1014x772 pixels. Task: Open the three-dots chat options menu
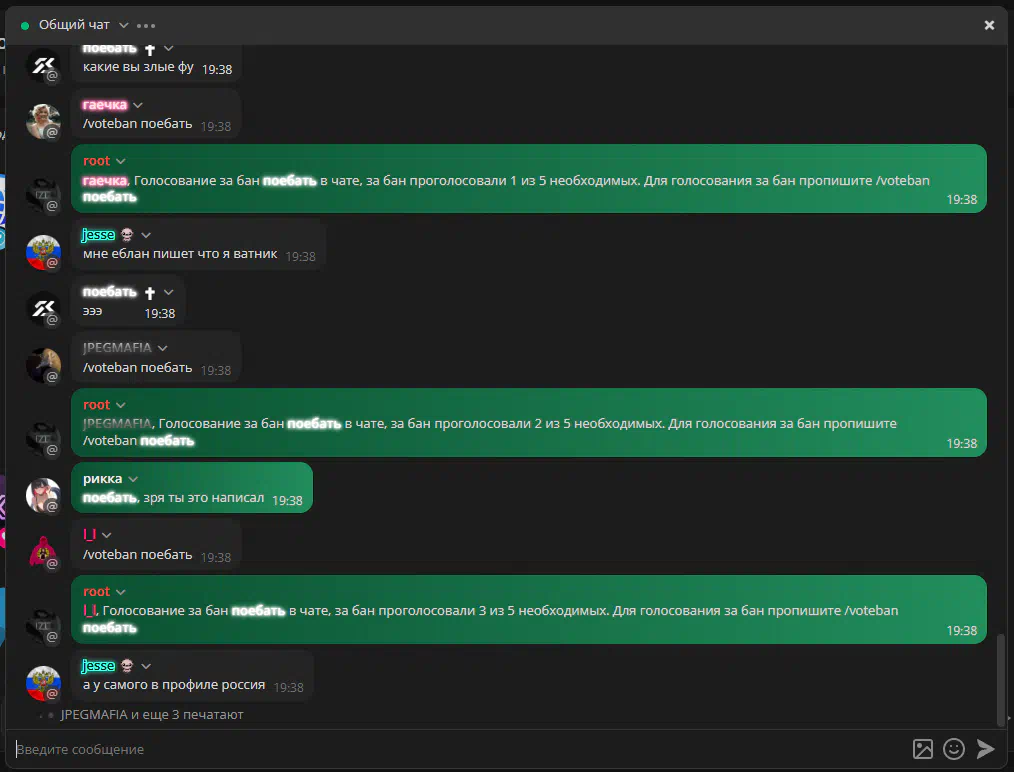[146, 25]
